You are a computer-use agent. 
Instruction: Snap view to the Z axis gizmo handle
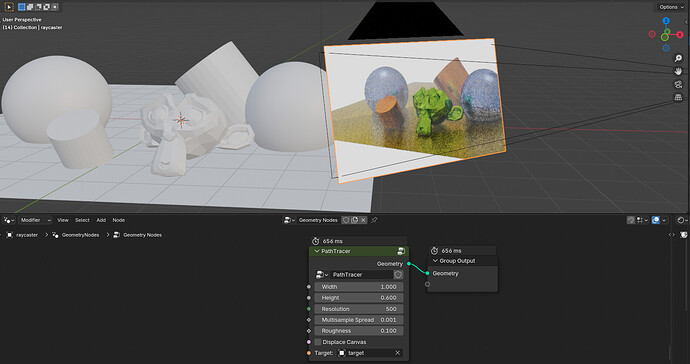pyautogui.click(x=666, y=21)
